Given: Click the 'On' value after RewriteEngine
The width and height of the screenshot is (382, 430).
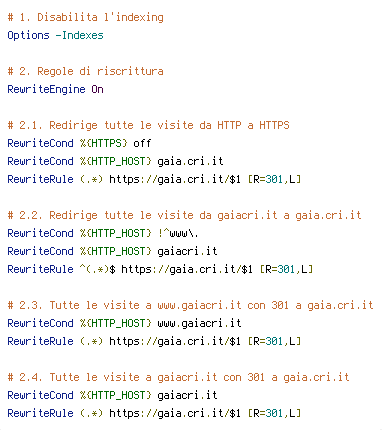Looking at the screenshot, I should click(97, 89).
